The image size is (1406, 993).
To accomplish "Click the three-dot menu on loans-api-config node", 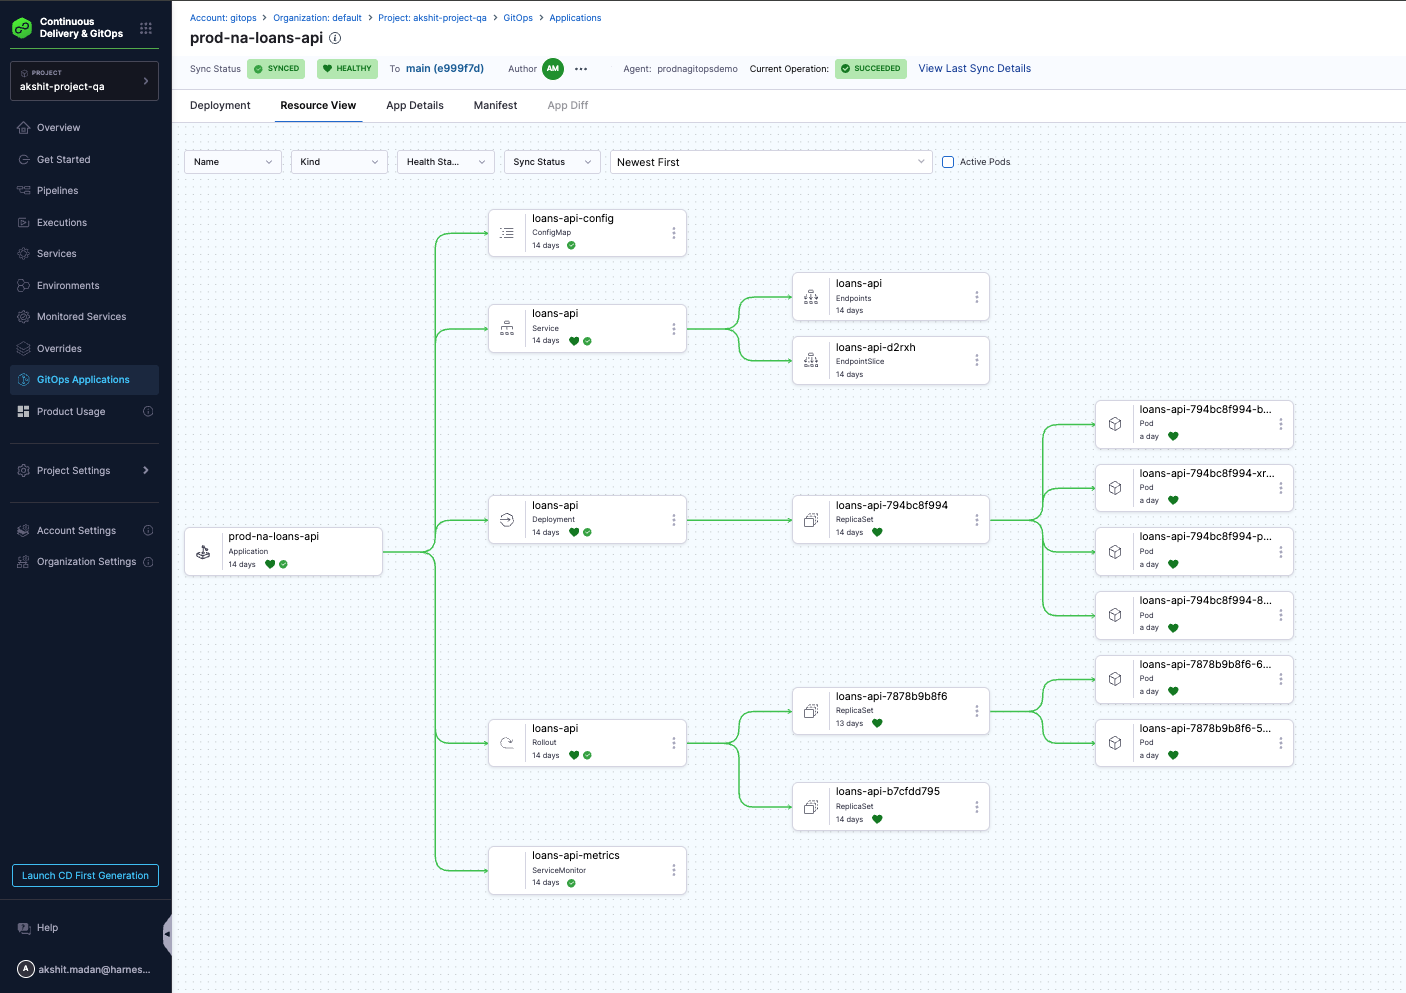I will tap(673, 233).
